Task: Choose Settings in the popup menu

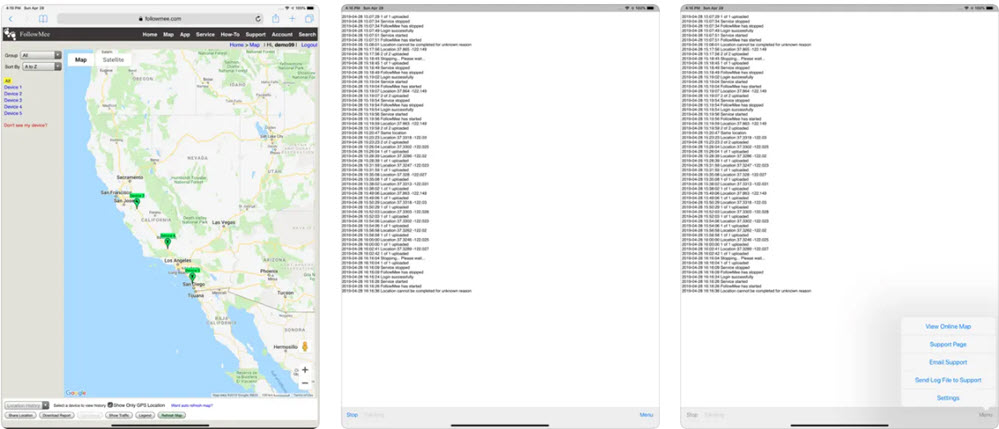Action: 948,398
